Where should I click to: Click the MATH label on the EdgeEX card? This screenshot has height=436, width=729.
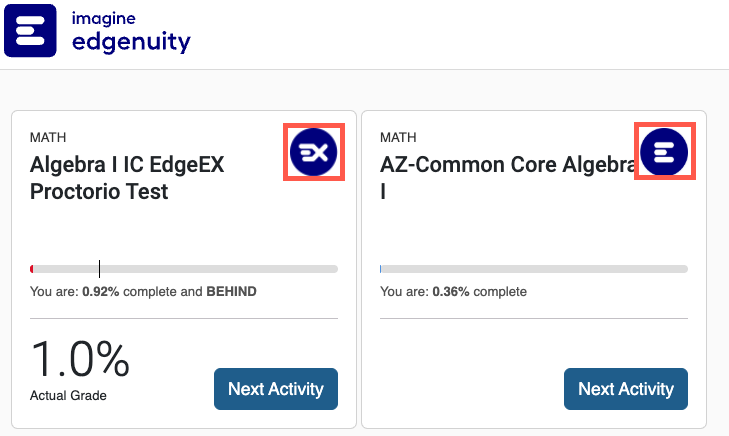point(49,137)
